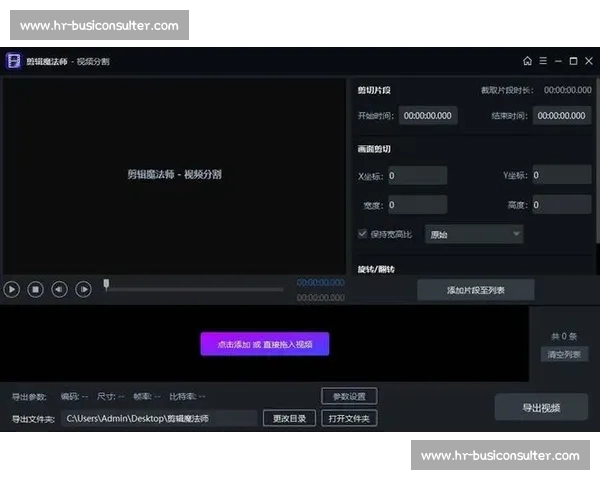Maximize the 剪辑魔法师 window
The image size is (600, 480).
(x=573, y=61)
